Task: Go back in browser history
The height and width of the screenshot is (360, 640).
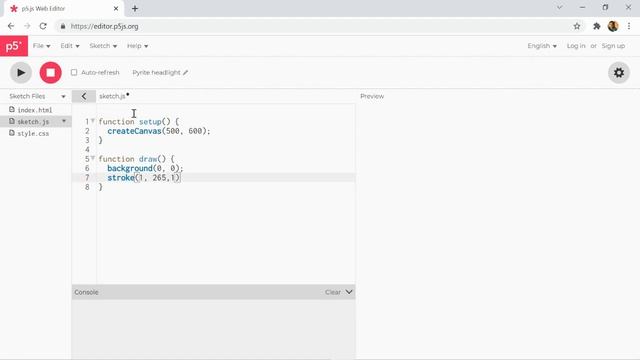Action: [x=11, y=26]
